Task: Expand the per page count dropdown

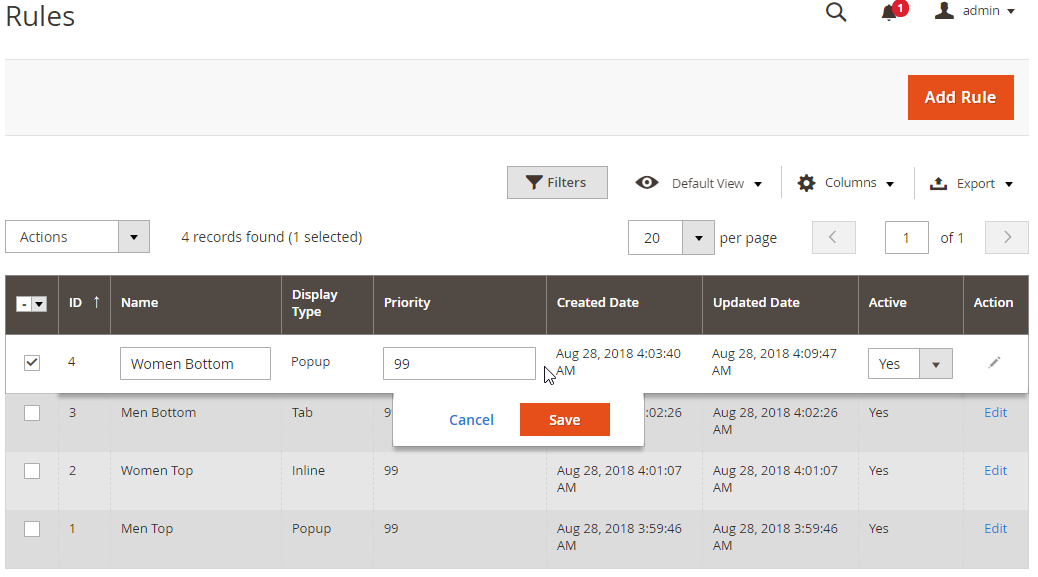Action: point(697,238)
